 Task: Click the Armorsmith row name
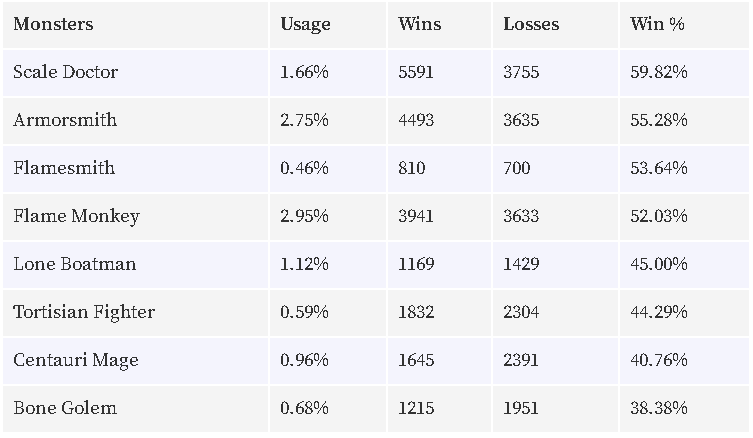click(x=65, y=120)
